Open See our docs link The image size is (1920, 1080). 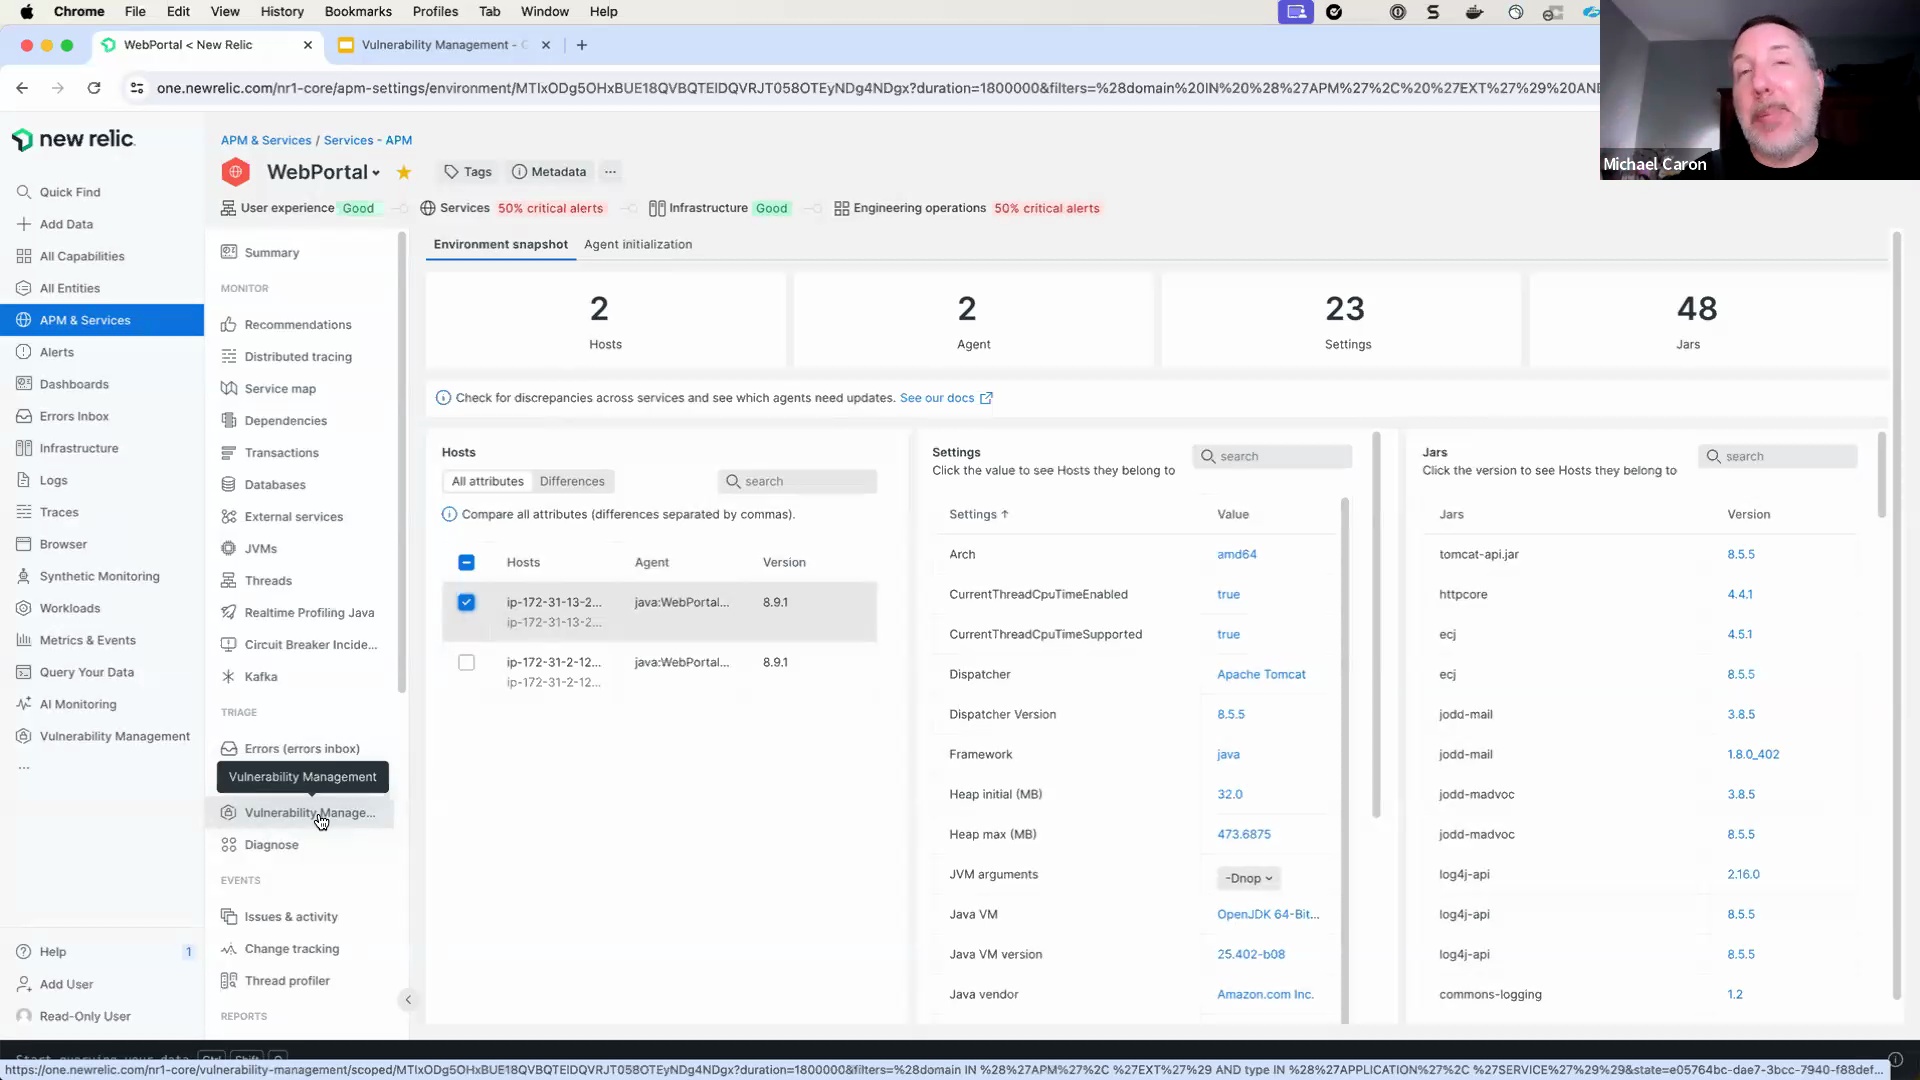pos(945,398)
